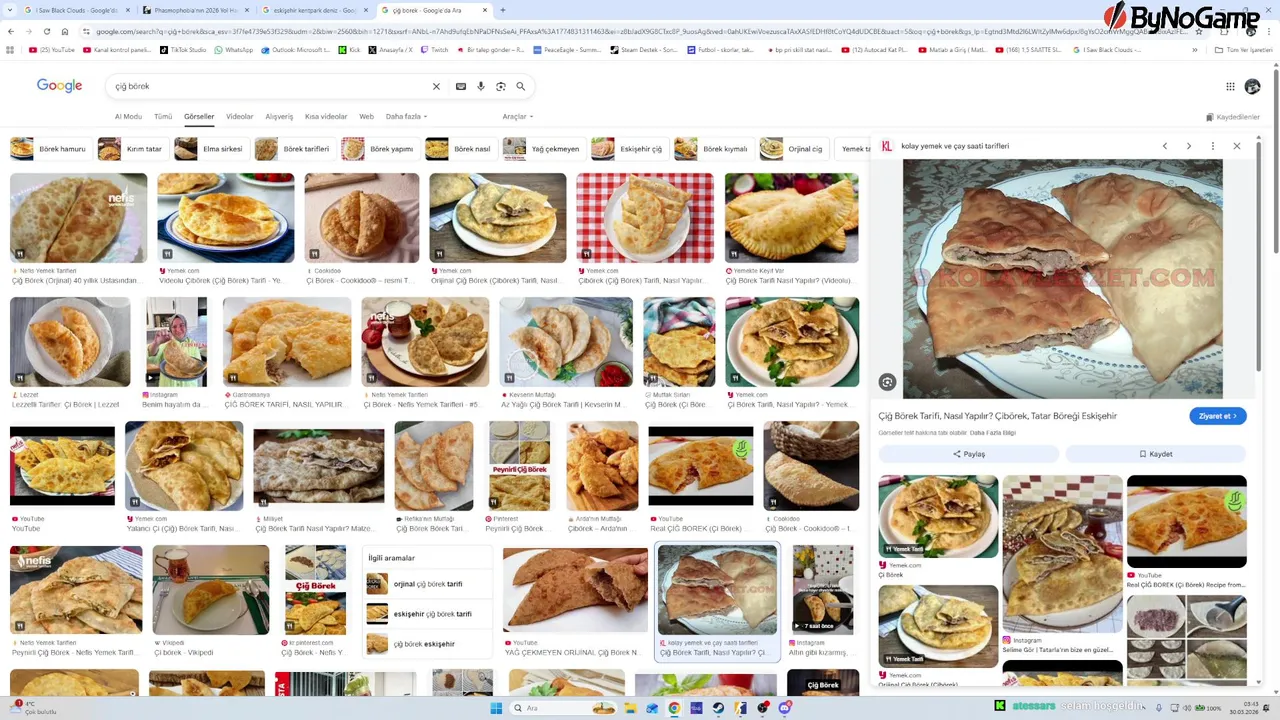The height and width of the screenshot is (720, 1280).
Task: Open the Alışveriş tab
Action: (279, 117)
